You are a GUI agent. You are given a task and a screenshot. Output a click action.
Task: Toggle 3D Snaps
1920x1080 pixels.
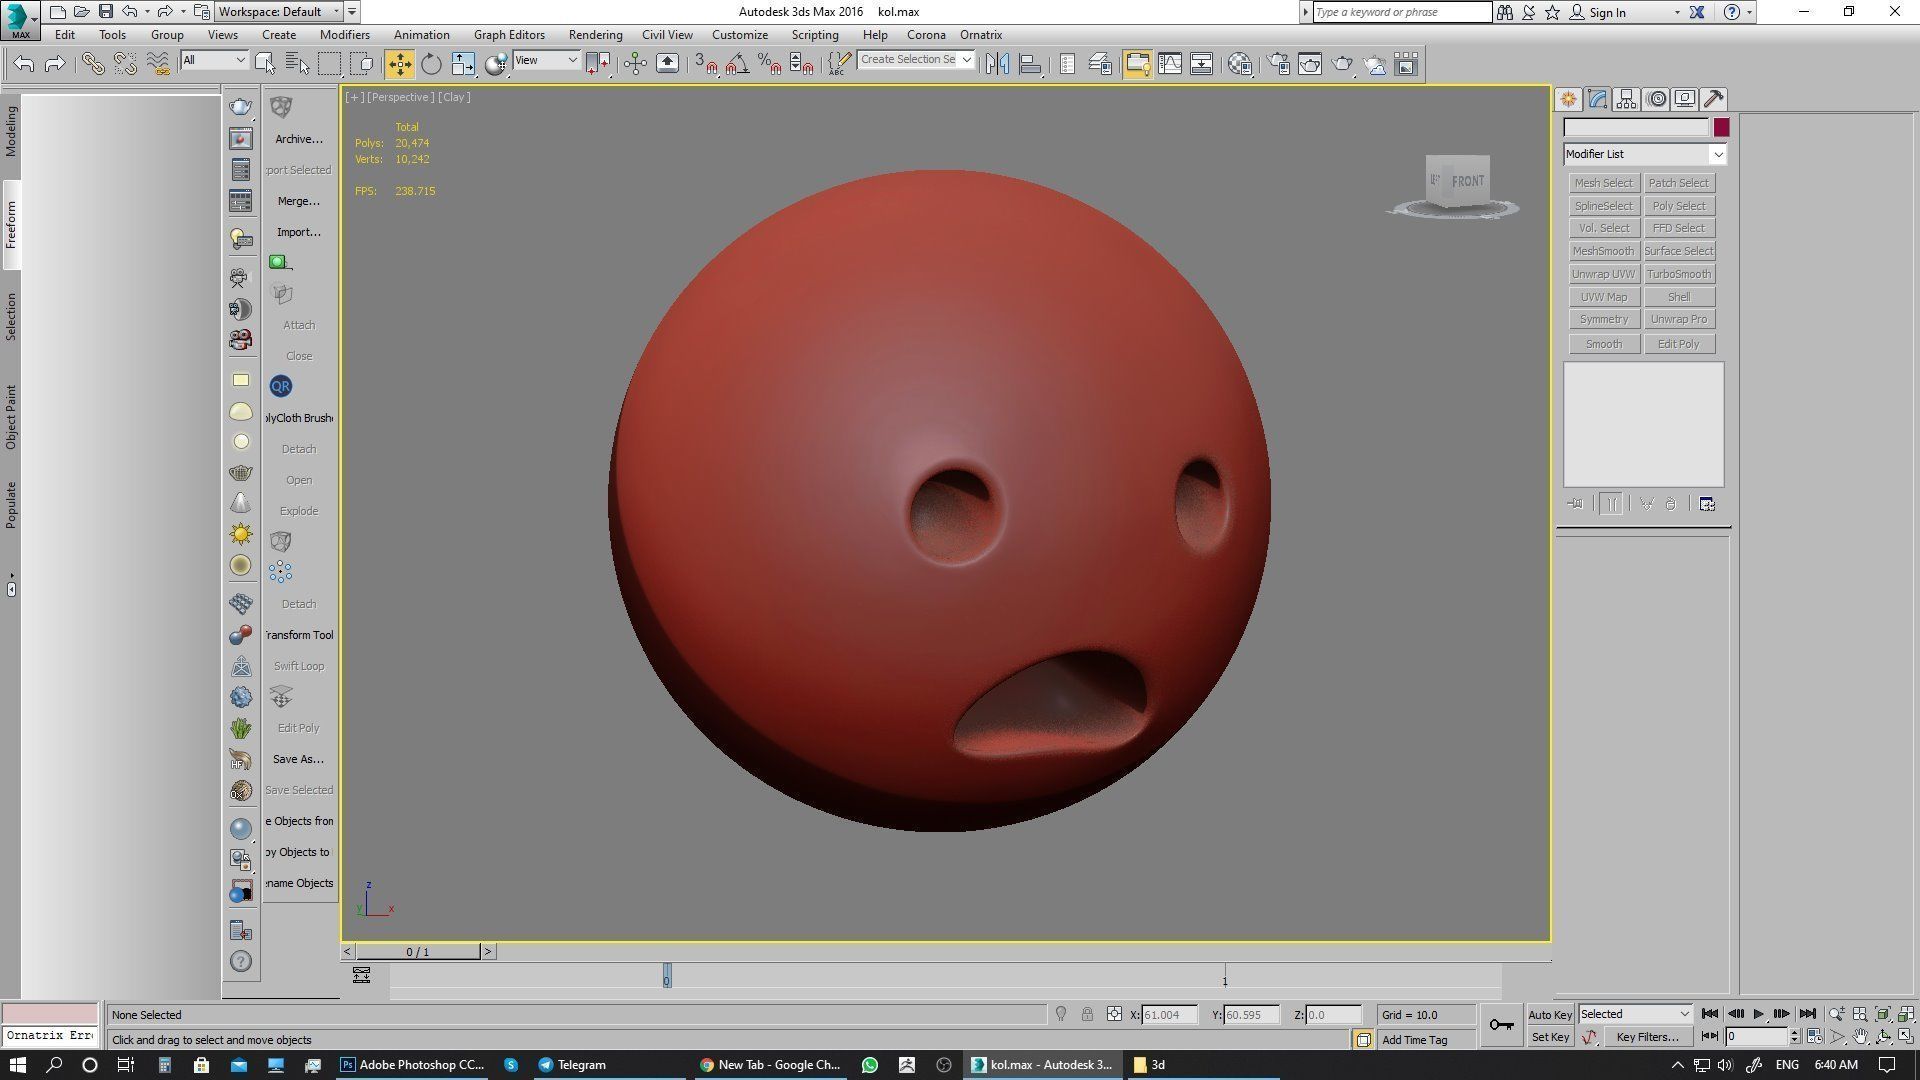[x=706, y=64]
